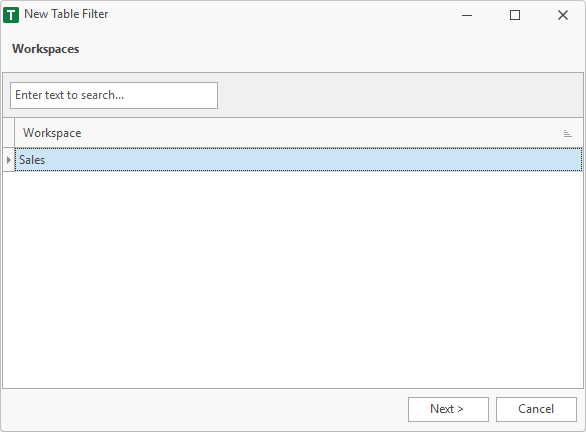Viewport: 586px width, 432px height.
Task: Select the Sales workspace row
Action: (x=299, y=160)
